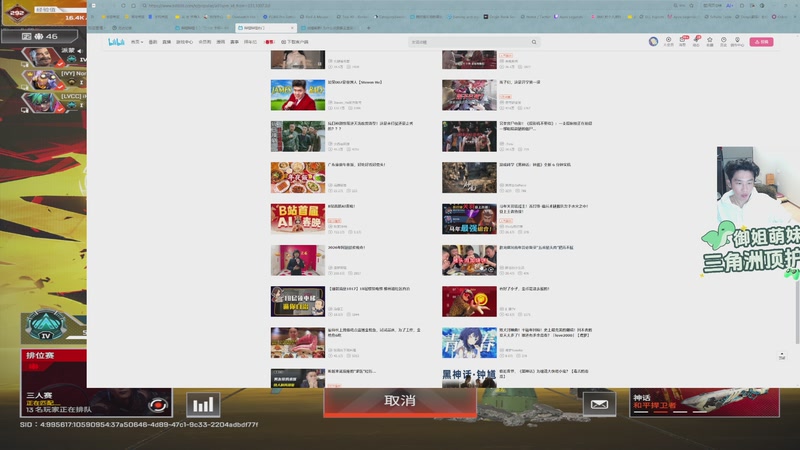
Task: Click the speaker icon beside 派蒙
Action: (80, 51)
